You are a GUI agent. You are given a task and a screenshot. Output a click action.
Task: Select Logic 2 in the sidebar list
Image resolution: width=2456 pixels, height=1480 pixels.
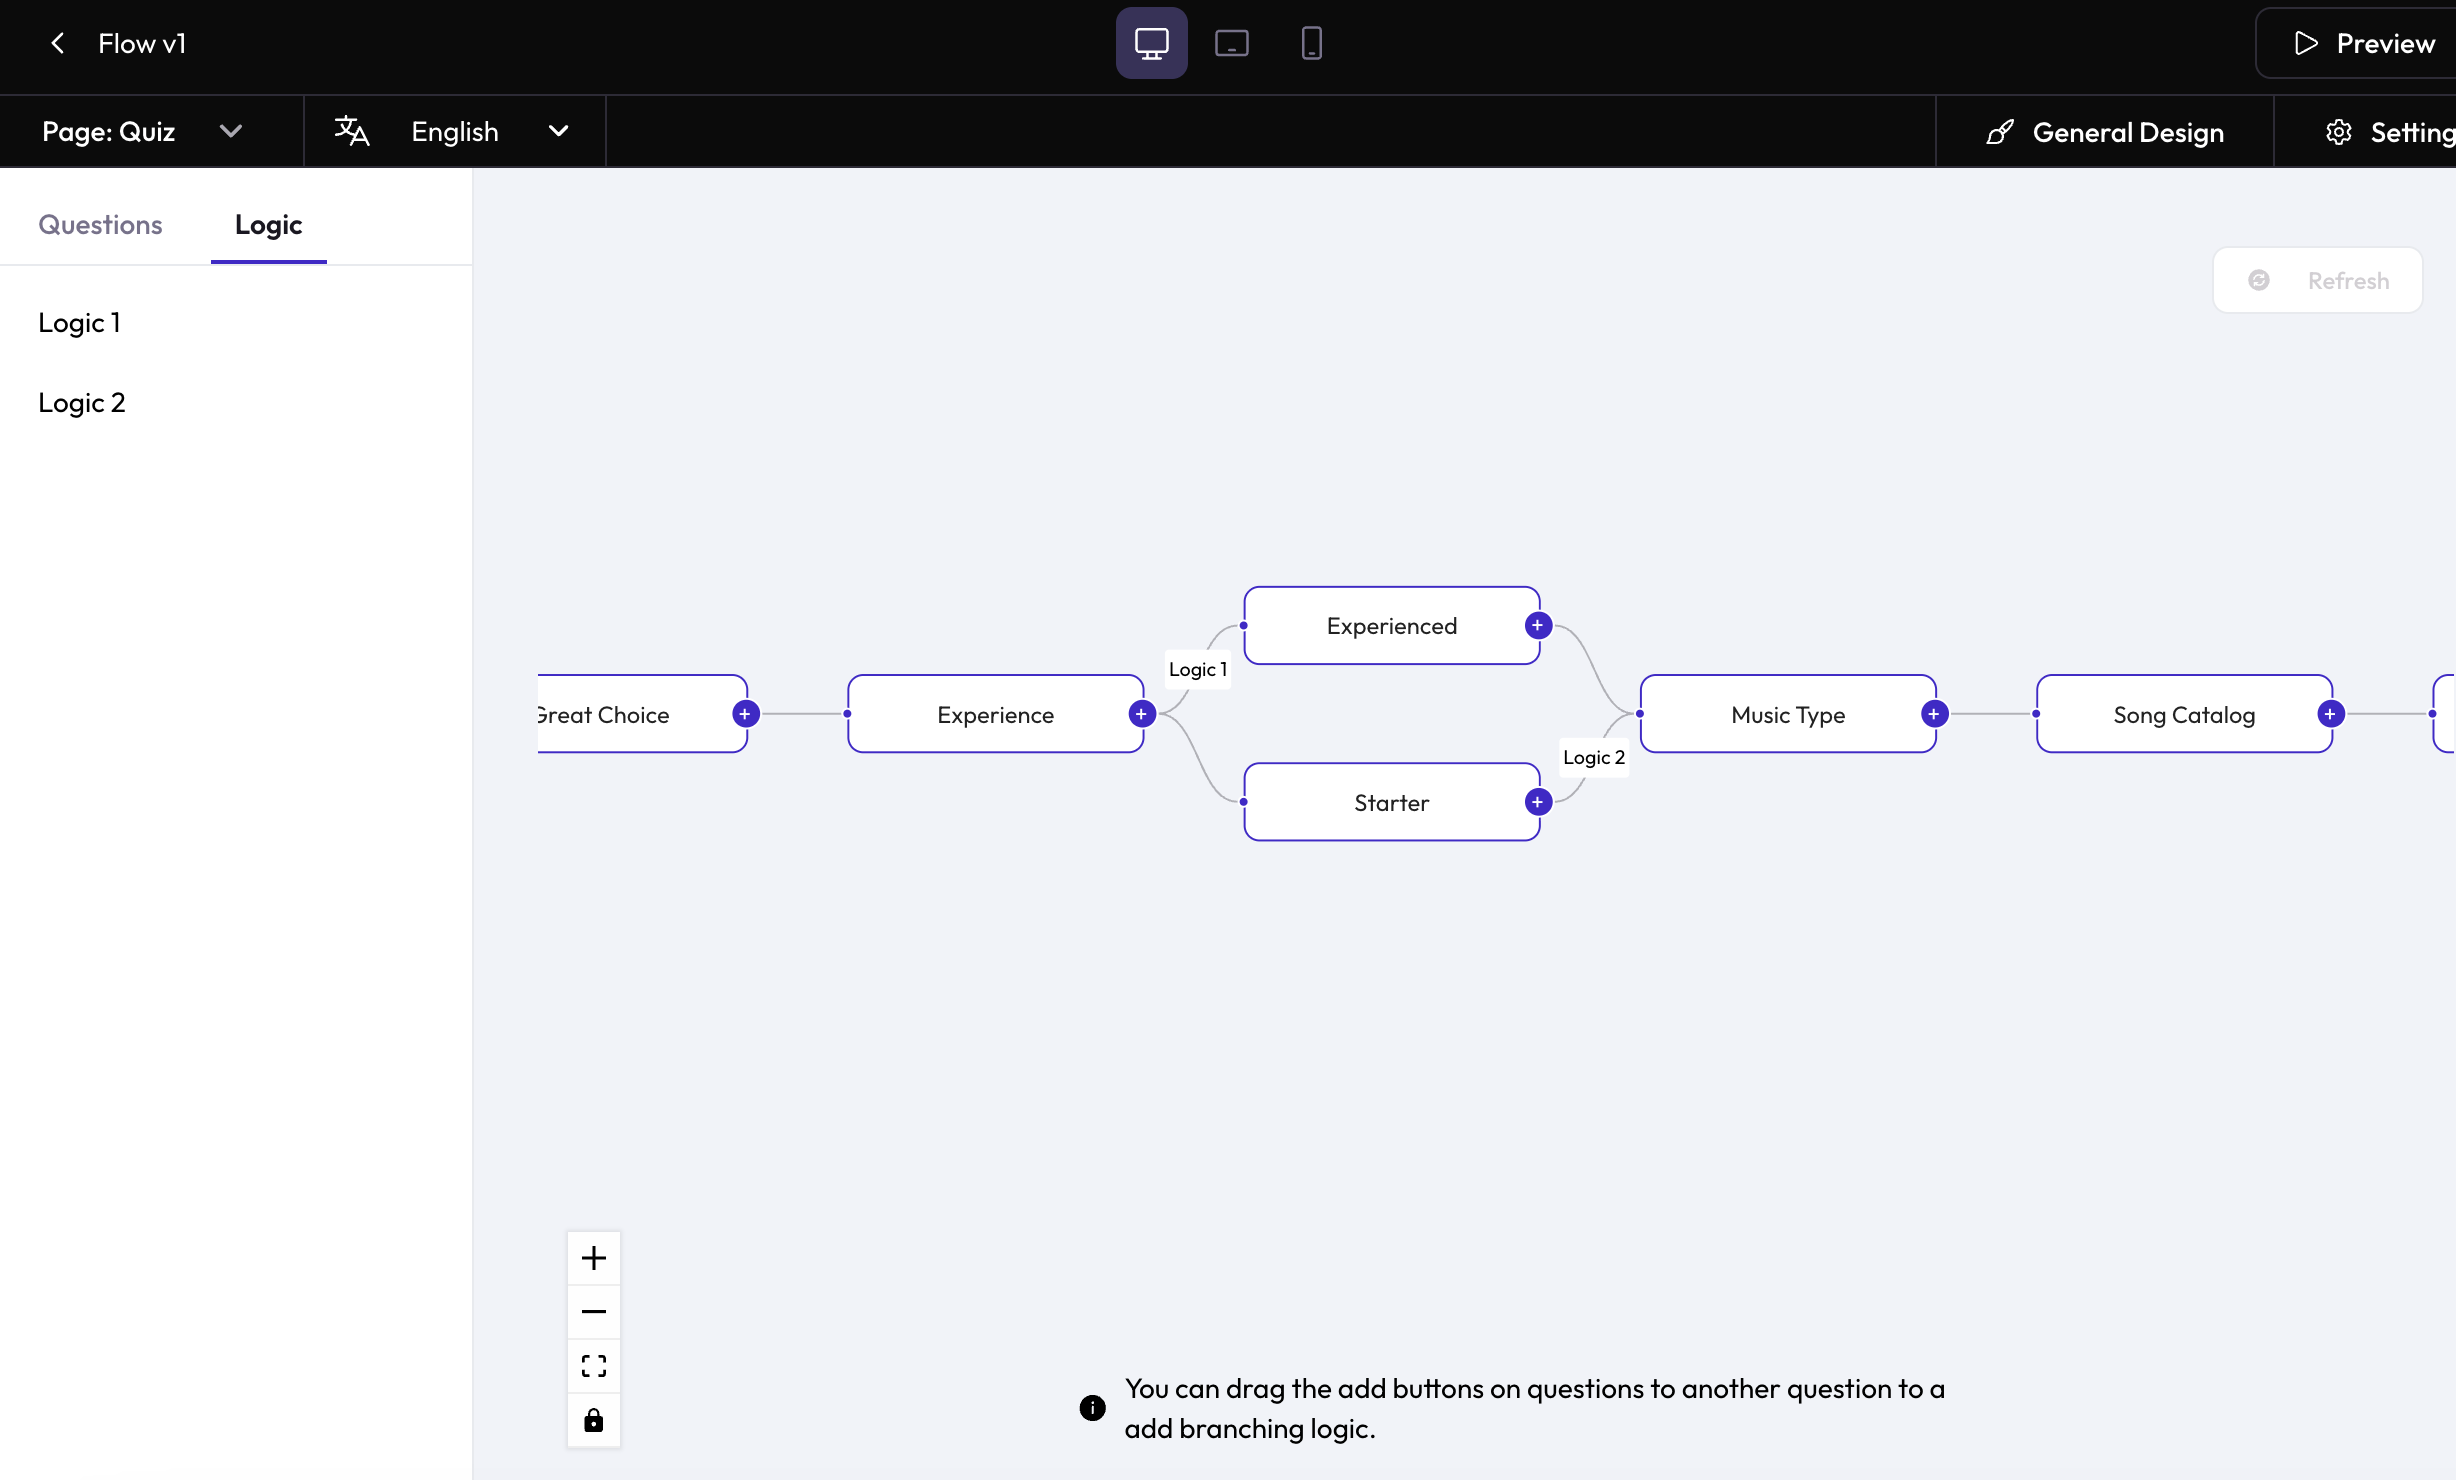(x=82, y=402)
